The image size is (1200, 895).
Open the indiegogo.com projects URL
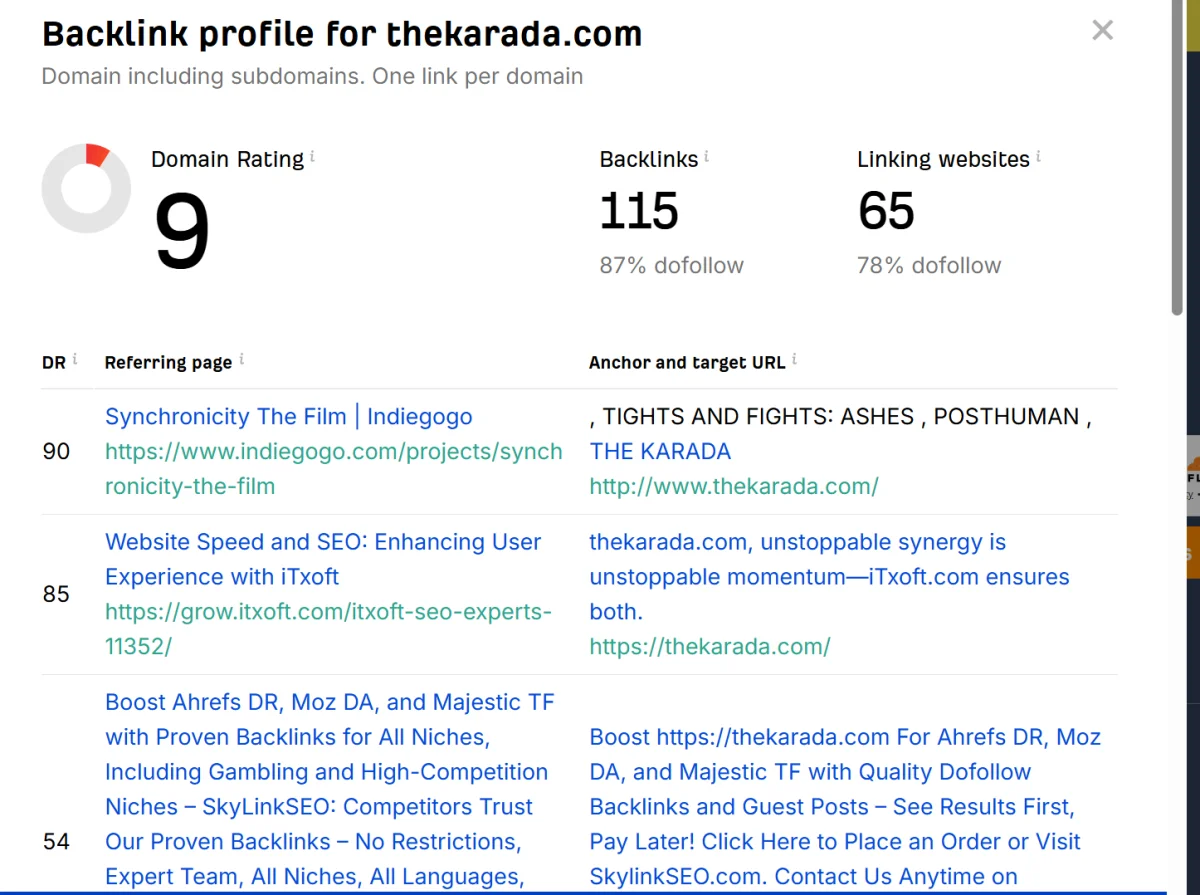(334, 469)
